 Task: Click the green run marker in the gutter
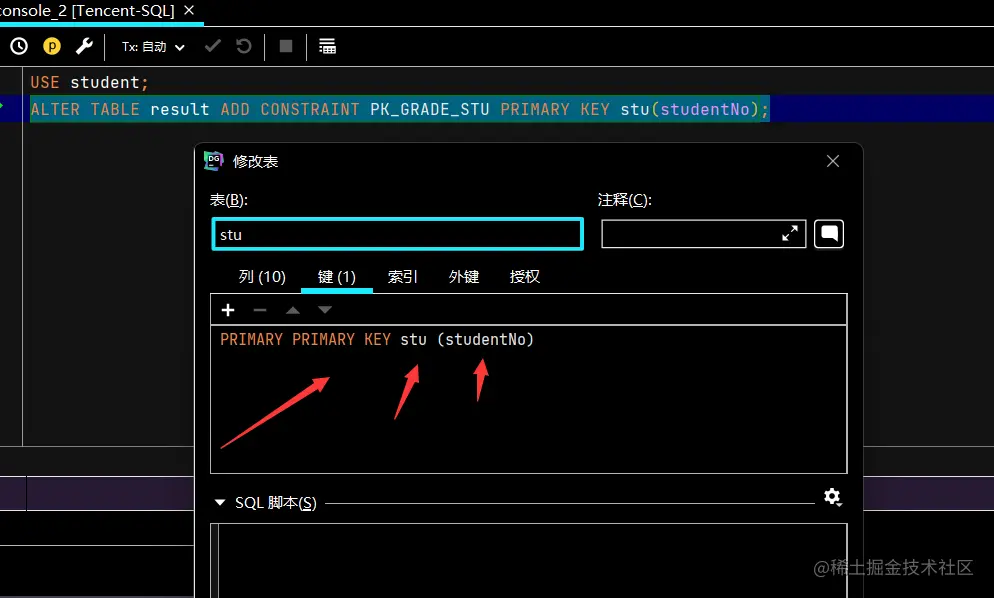pyautogui.click(x=2, y=105)
